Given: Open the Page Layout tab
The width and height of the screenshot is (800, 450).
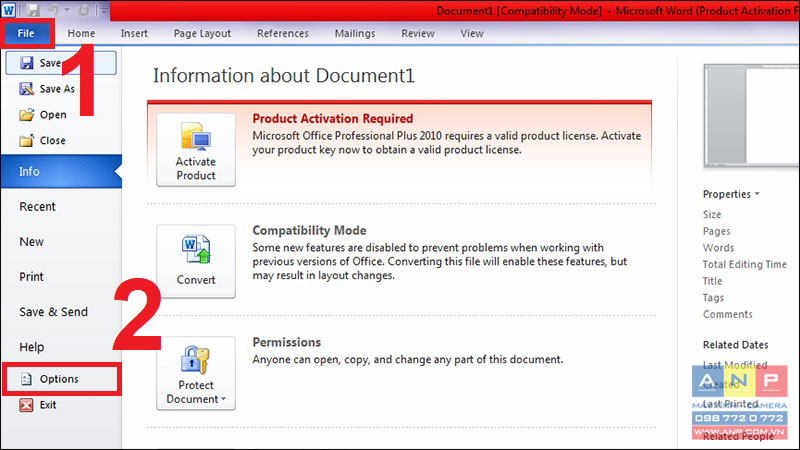Looking at the screenshot, I should (202, 33).
